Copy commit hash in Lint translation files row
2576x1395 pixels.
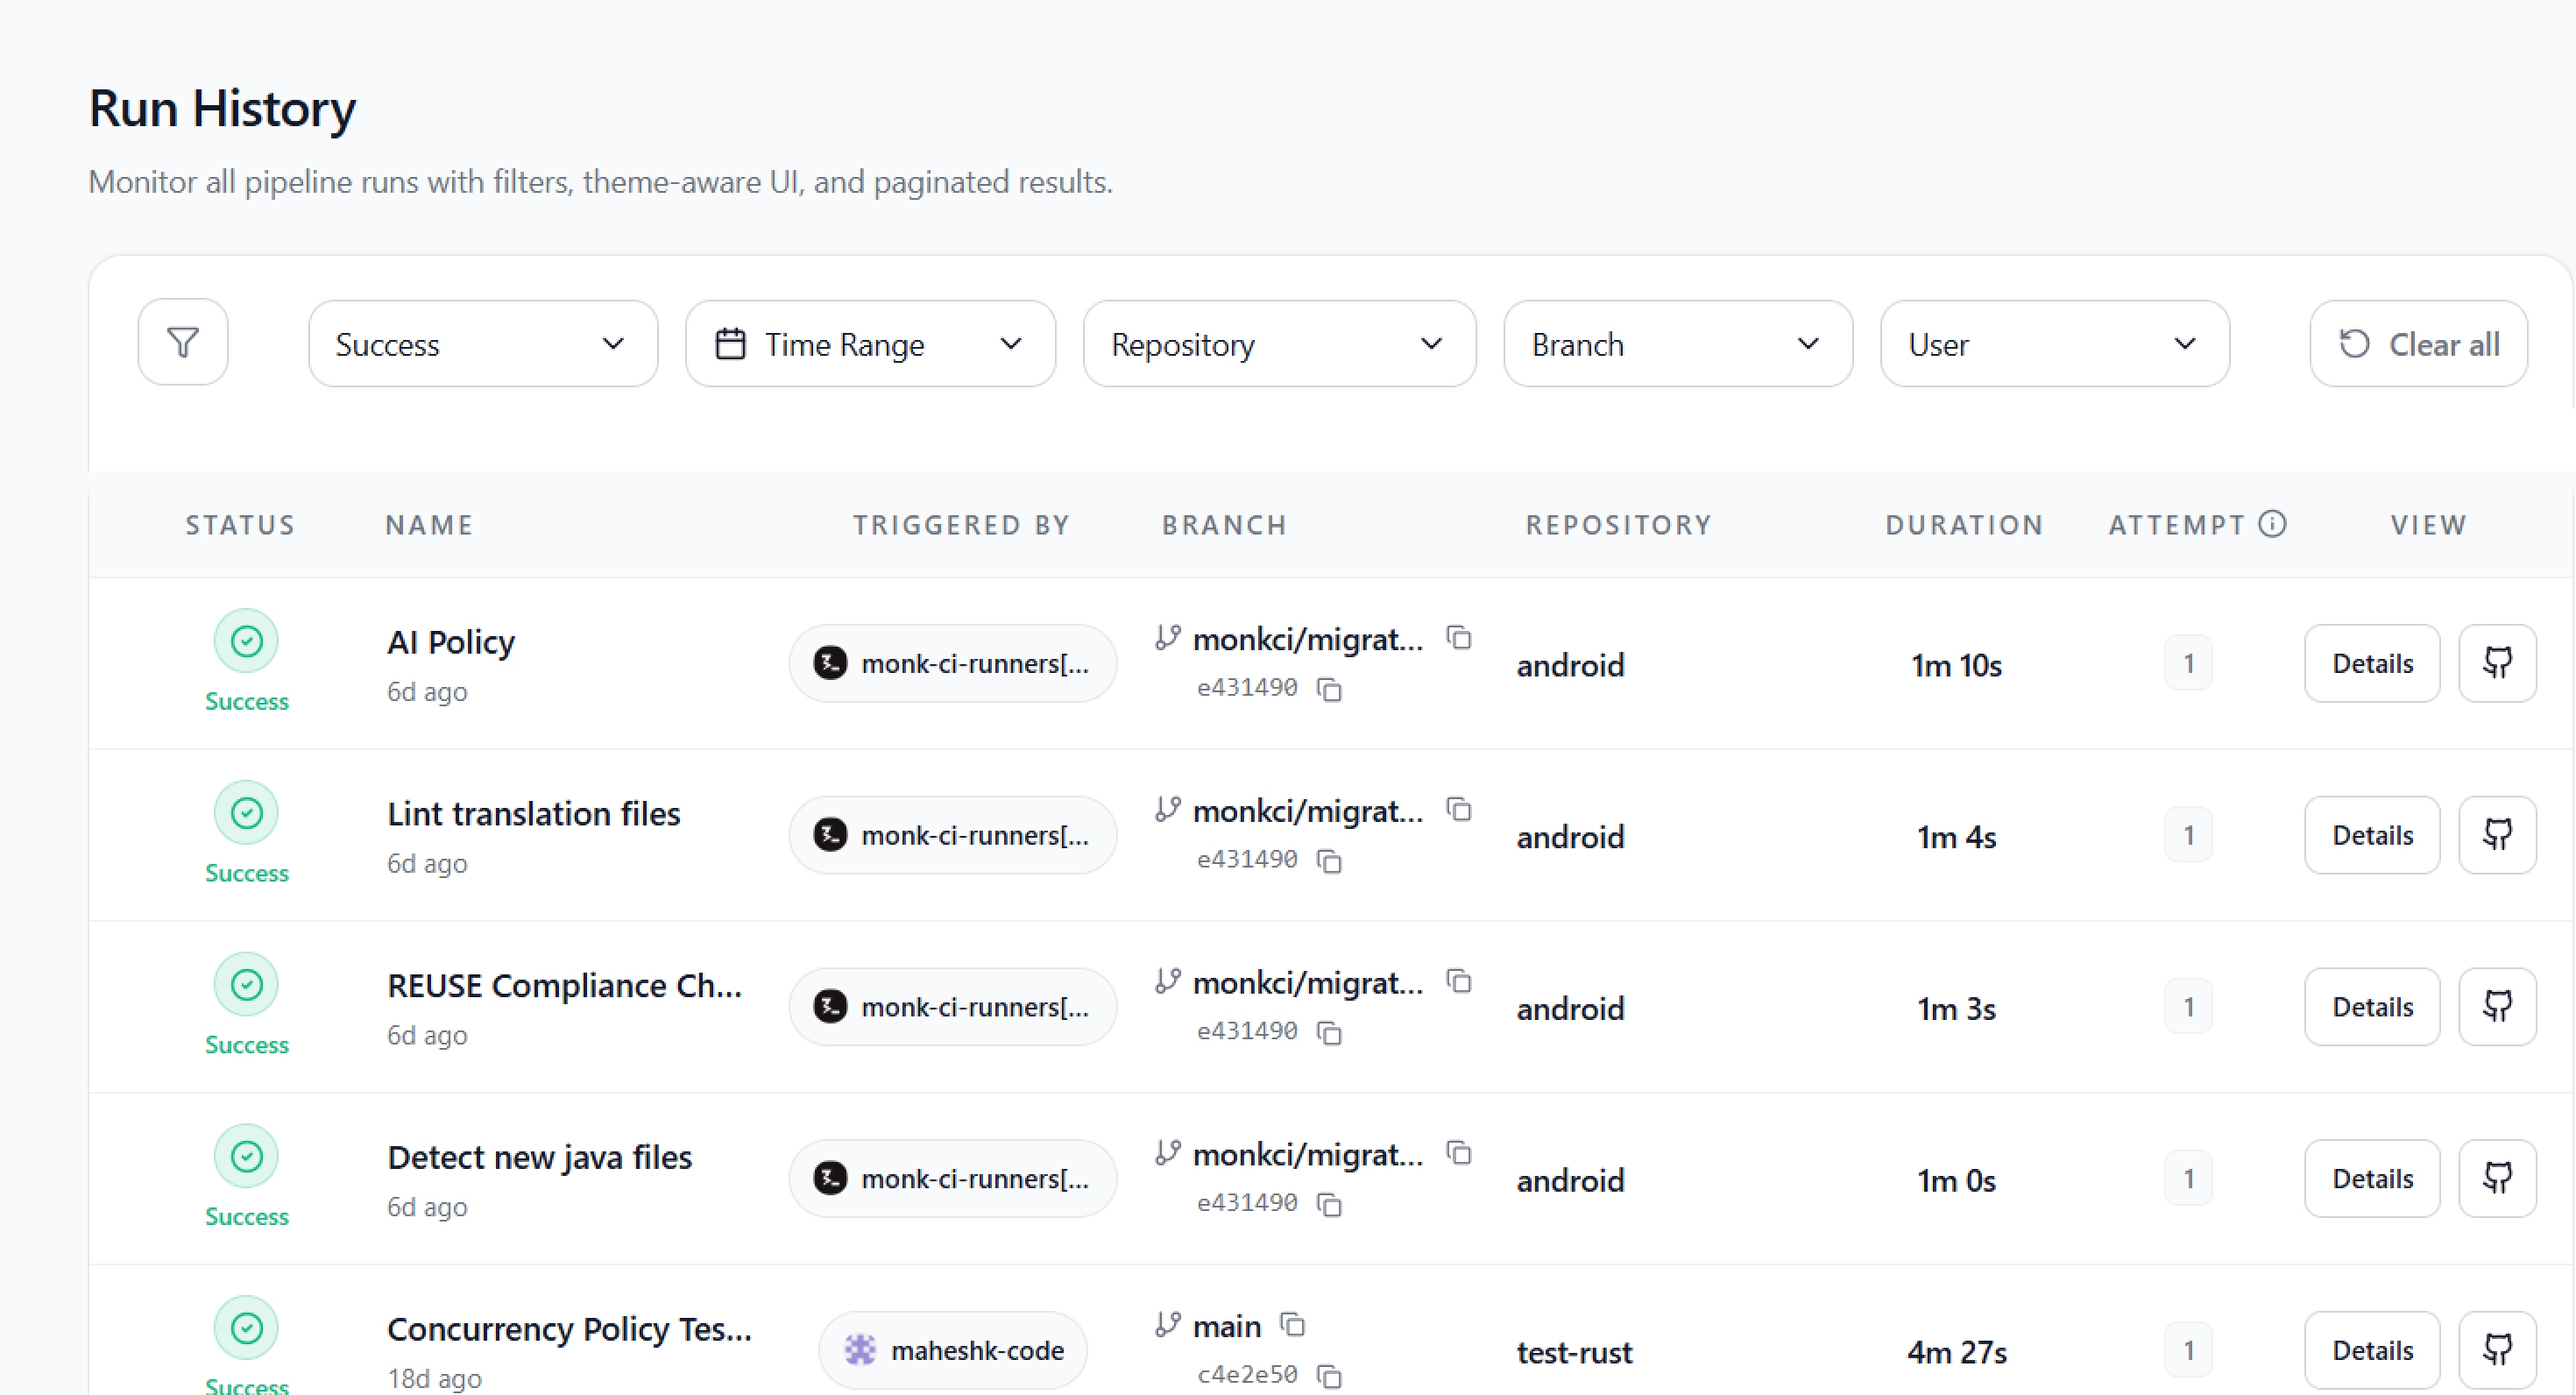click(1329, 861)
